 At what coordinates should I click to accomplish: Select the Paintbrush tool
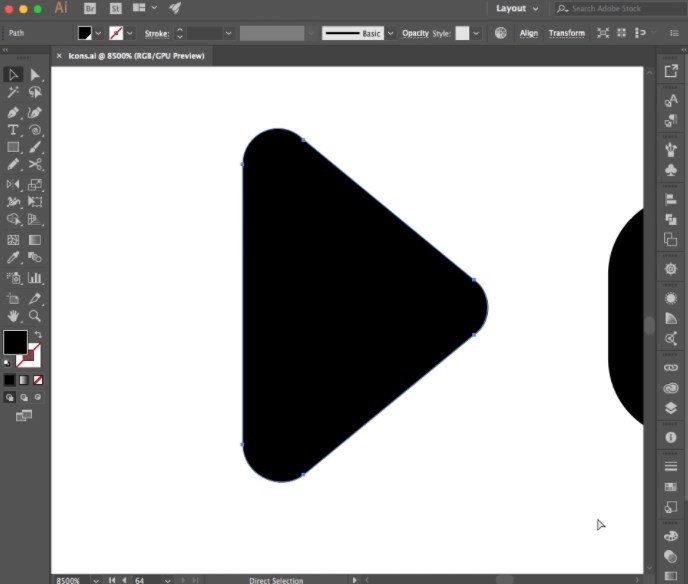click(35, 147)
